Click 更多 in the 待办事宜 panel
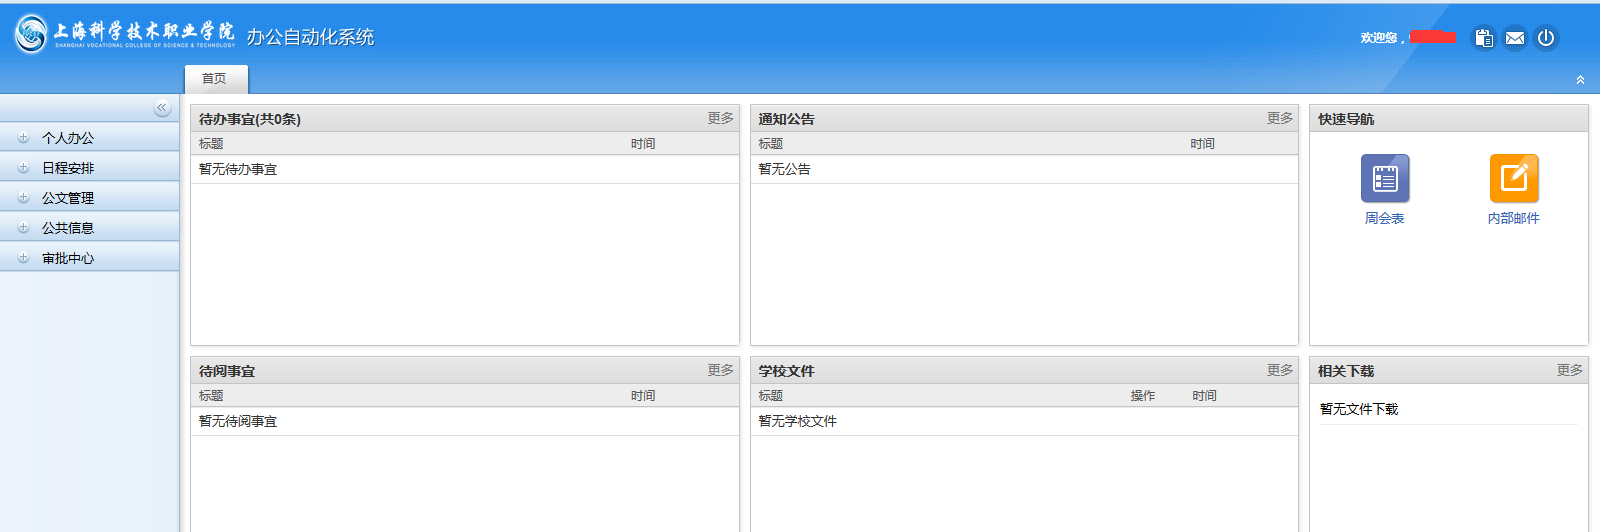 (x=720, y=118)
